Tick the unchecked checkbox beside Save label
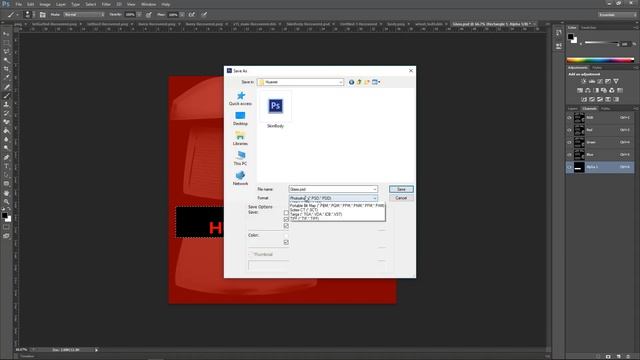This screenshot has width=640, height=360. pos(286,213)
